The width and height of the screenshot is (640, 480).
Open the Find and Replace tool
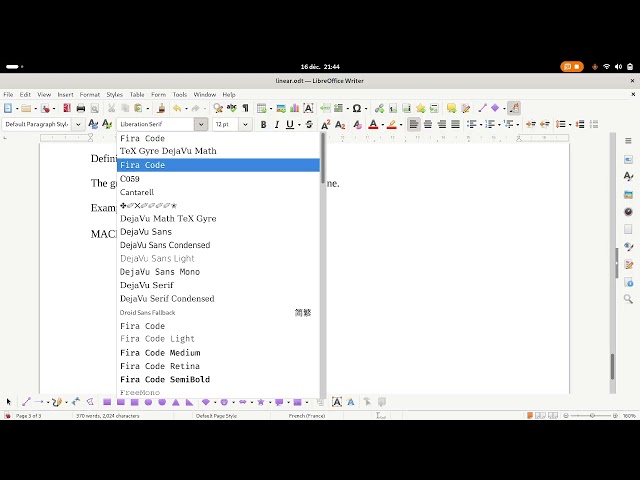(x=218, y=108)
